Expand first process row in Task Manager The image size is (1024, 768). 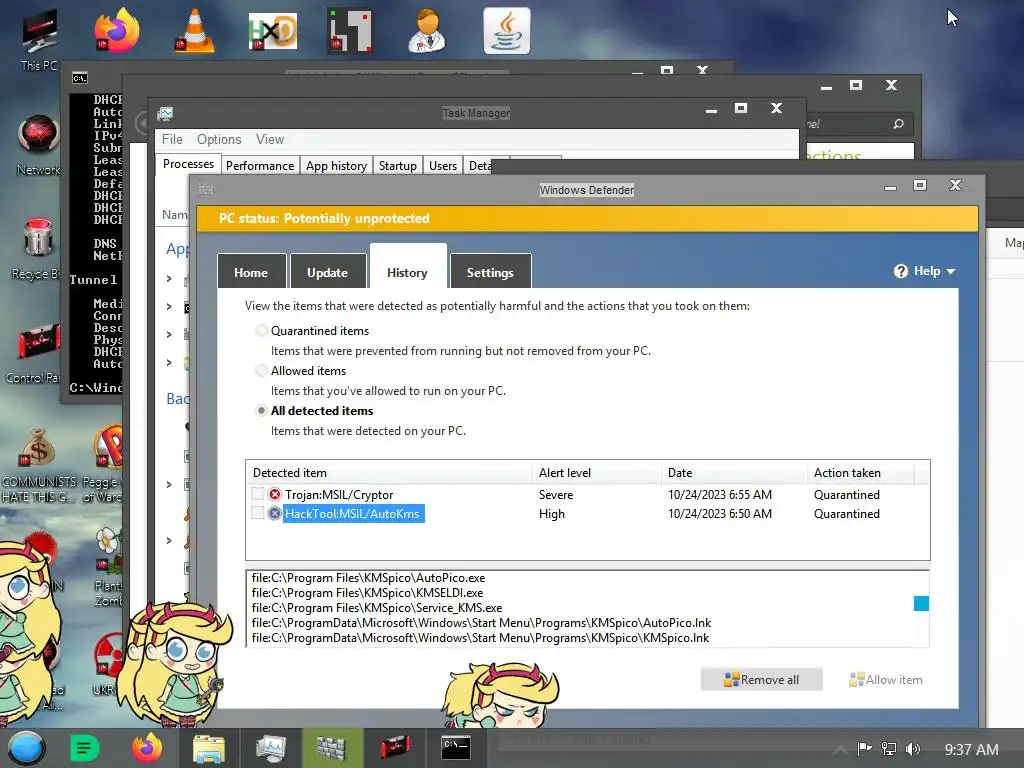[169, 279]
